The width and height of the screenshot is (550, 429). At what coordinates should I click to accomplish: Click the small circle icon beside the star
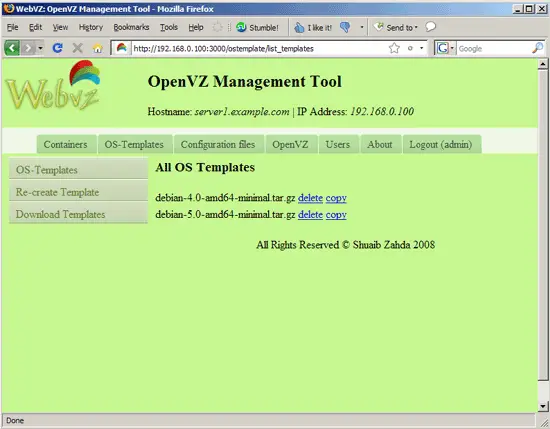point(410,48)
